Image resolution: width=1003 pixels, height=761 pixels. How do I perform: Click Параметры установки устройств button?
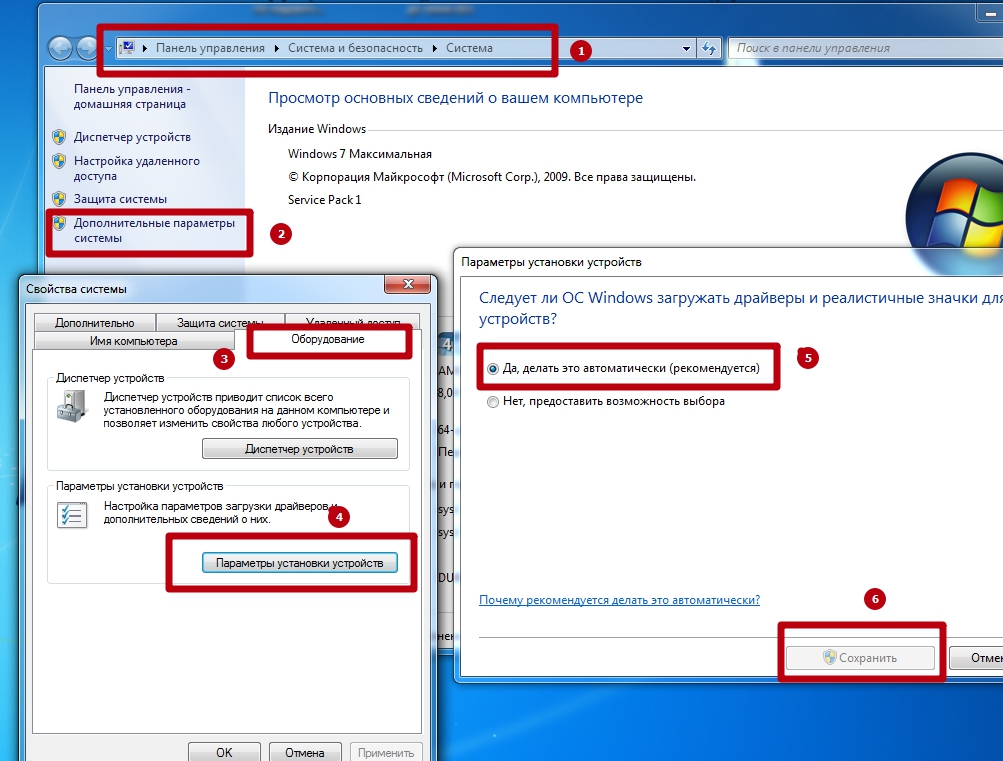[x=299, y=563]
